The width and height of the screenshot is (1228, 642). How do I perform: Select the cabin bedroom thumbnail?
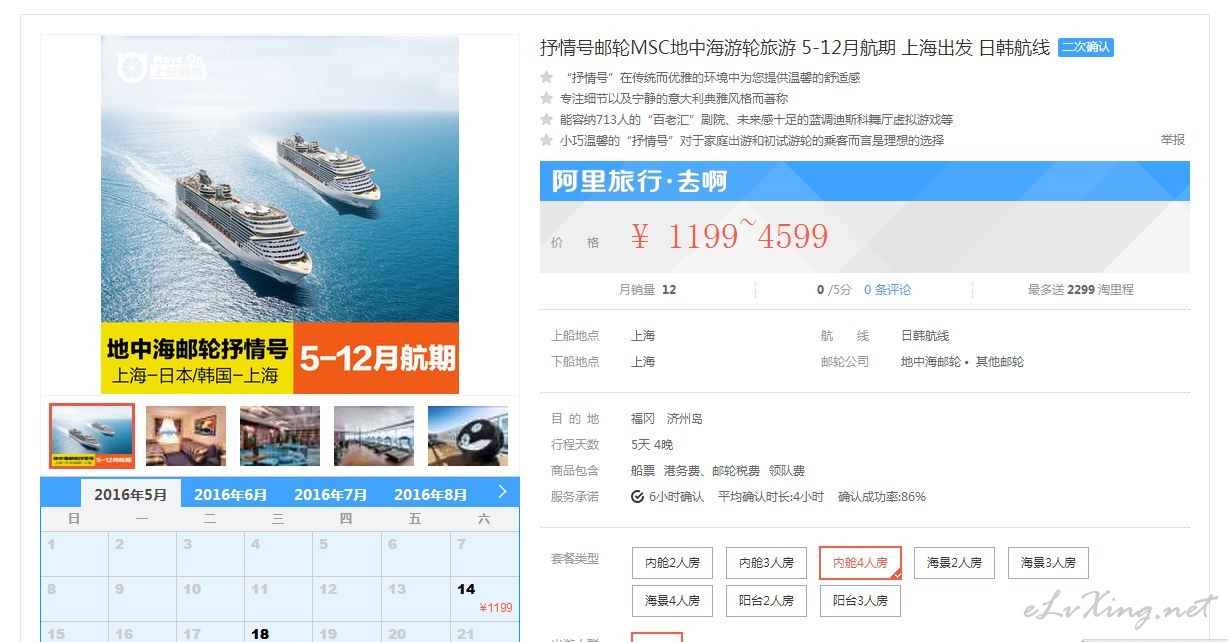186,436
